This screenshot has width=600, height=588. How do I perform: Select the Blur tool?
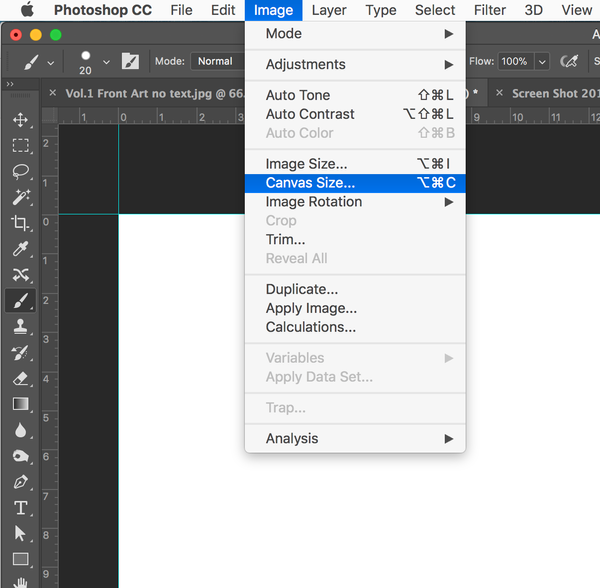20,430
